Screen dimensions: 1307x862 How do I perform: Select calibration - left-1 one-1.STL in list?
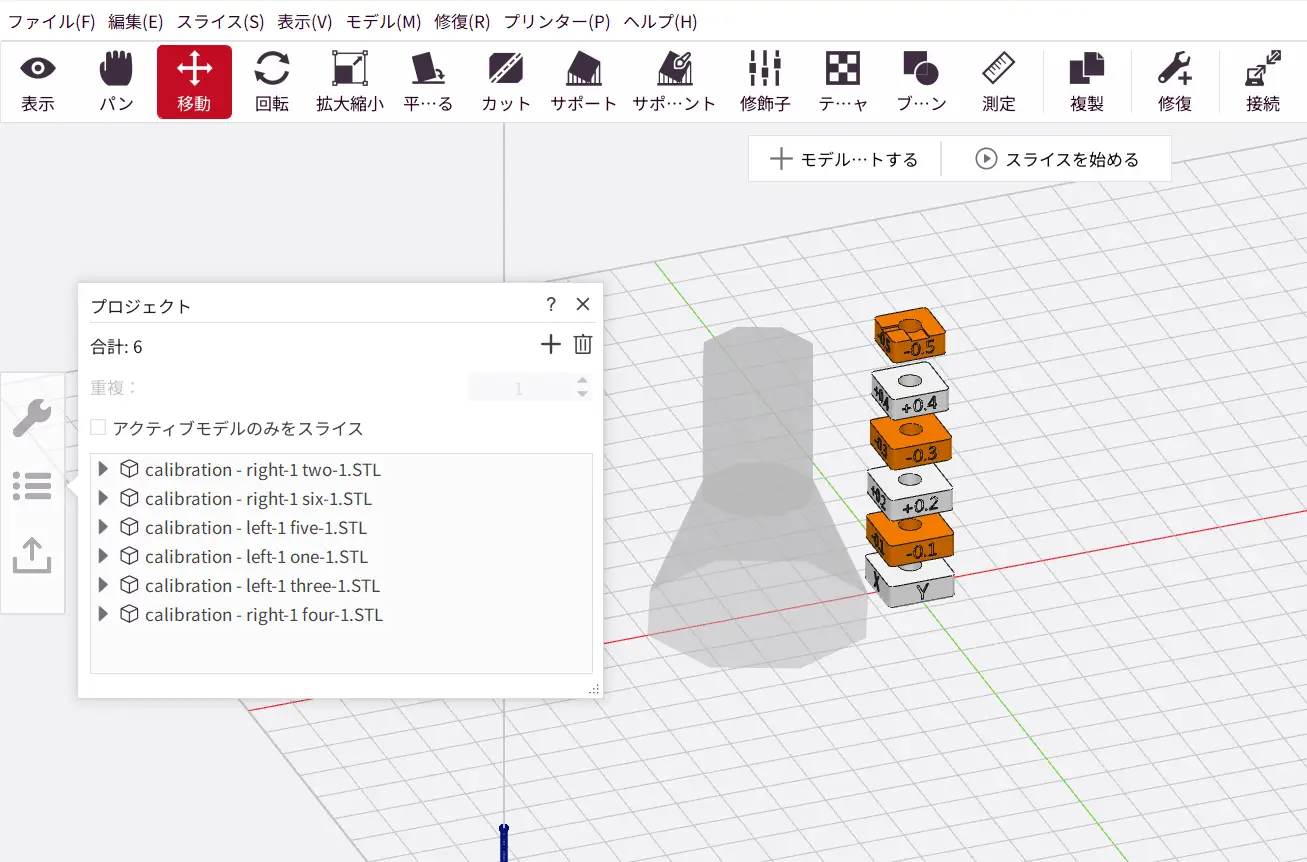(256, 557)
